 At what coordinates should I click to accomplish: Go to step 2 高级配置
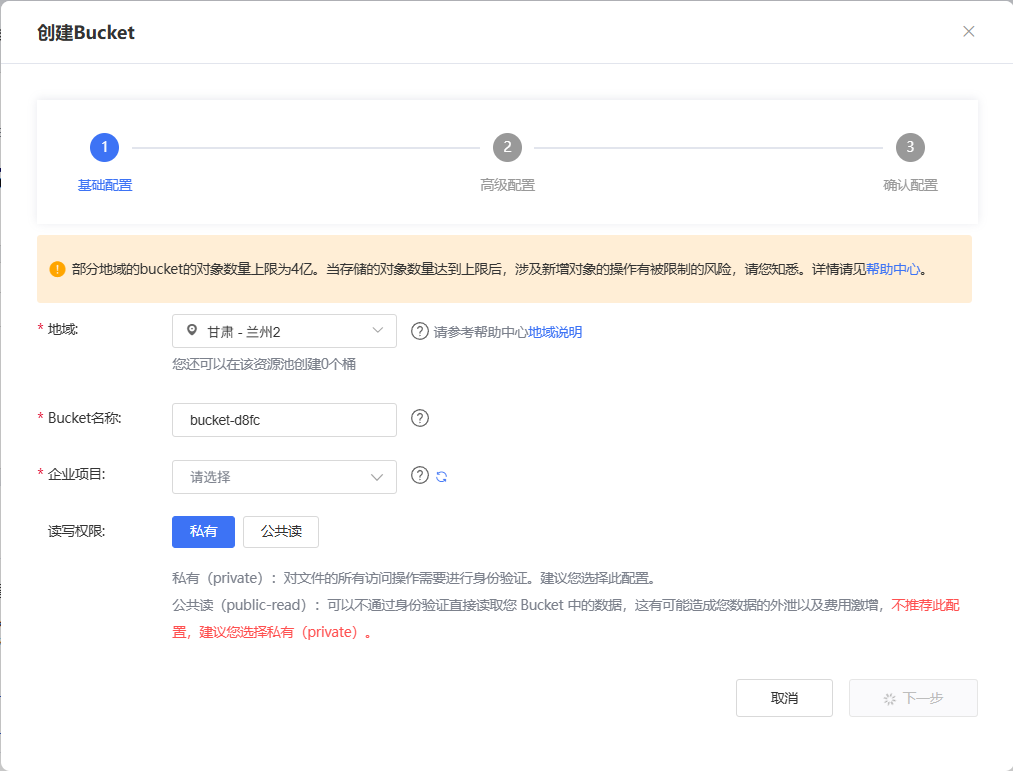[507, 147]
